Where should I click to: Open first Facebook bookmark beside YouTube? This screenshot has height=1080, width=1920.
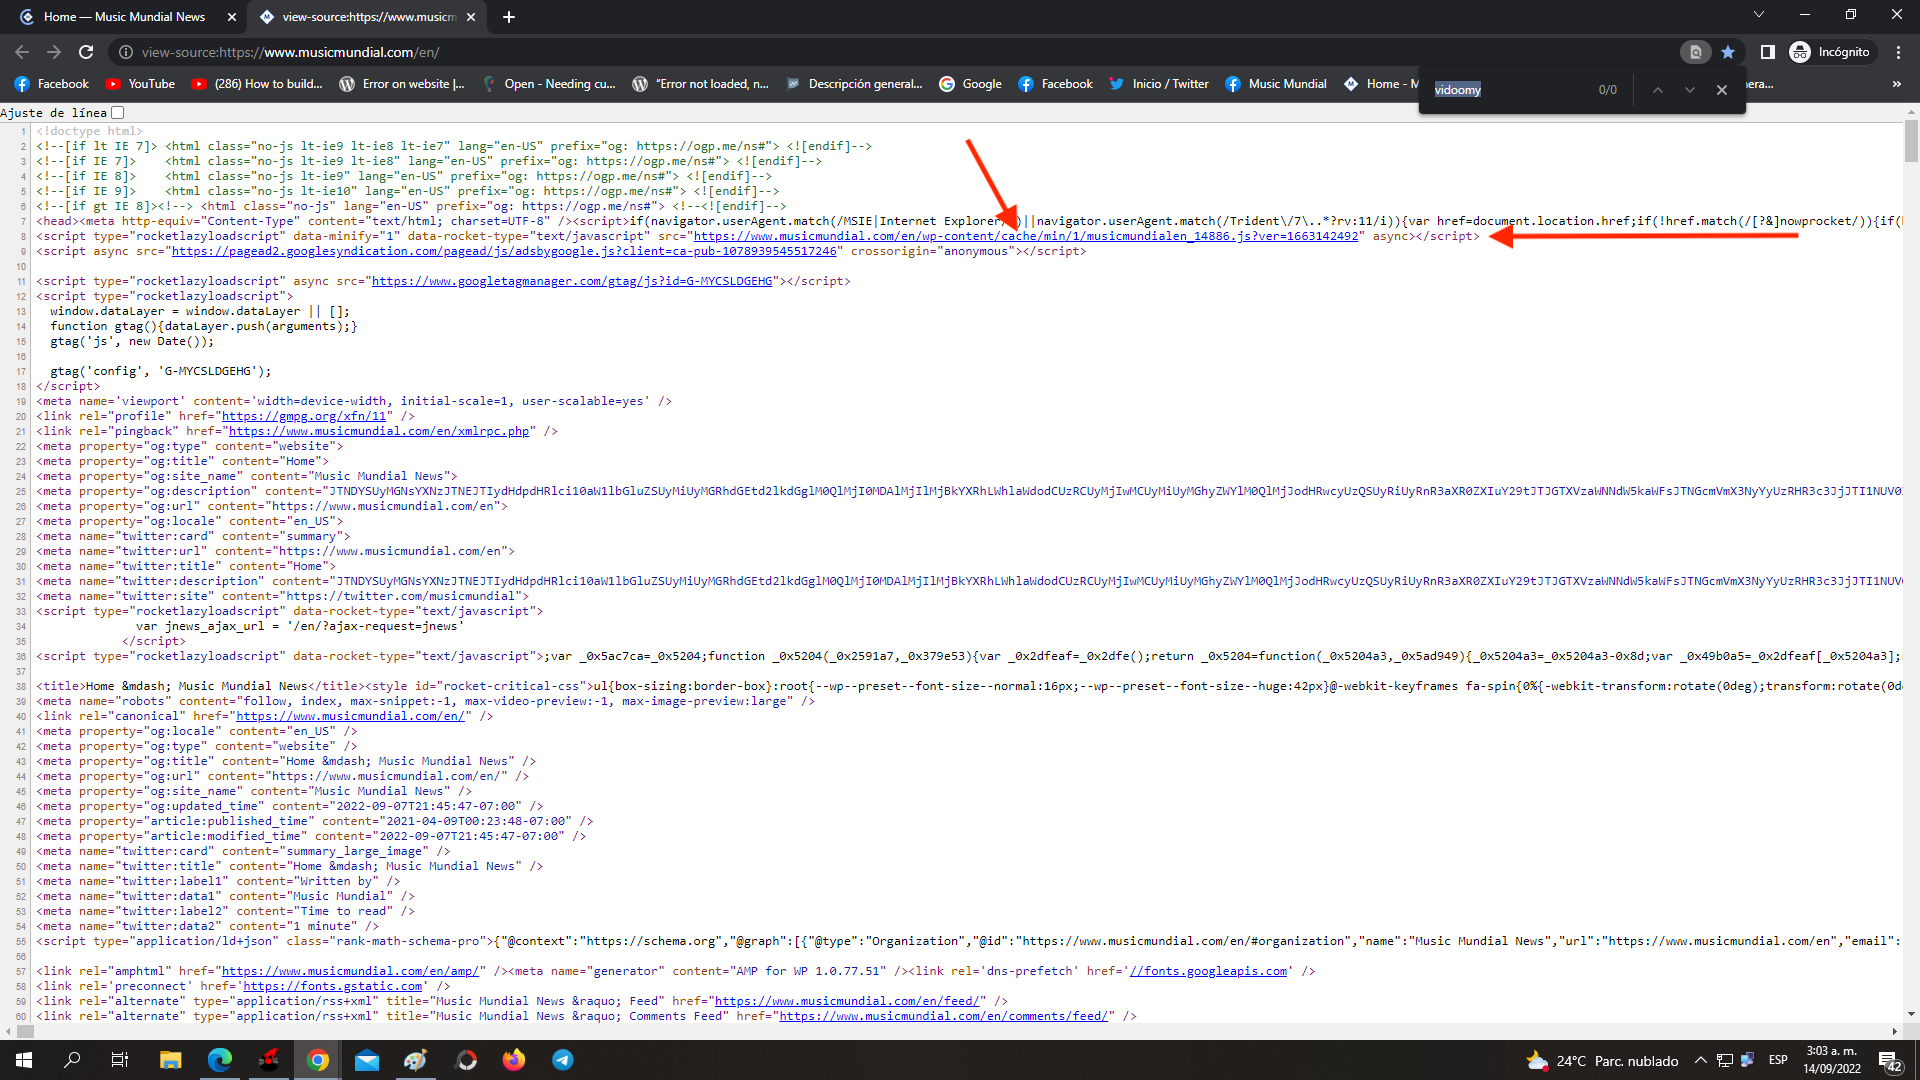point(52,84)
